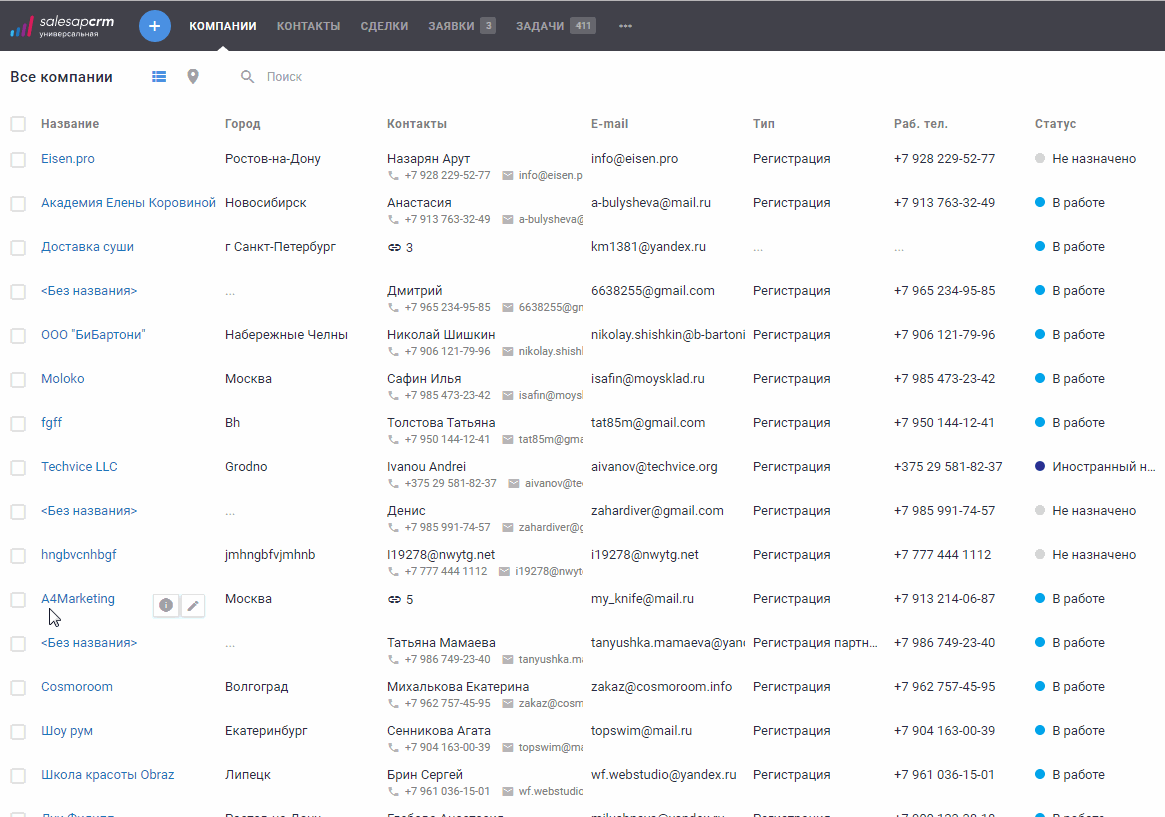The height and width of the screenshot is (817, 1165).
Task: Click the search magnifier icon
Action: click(247, 77)
